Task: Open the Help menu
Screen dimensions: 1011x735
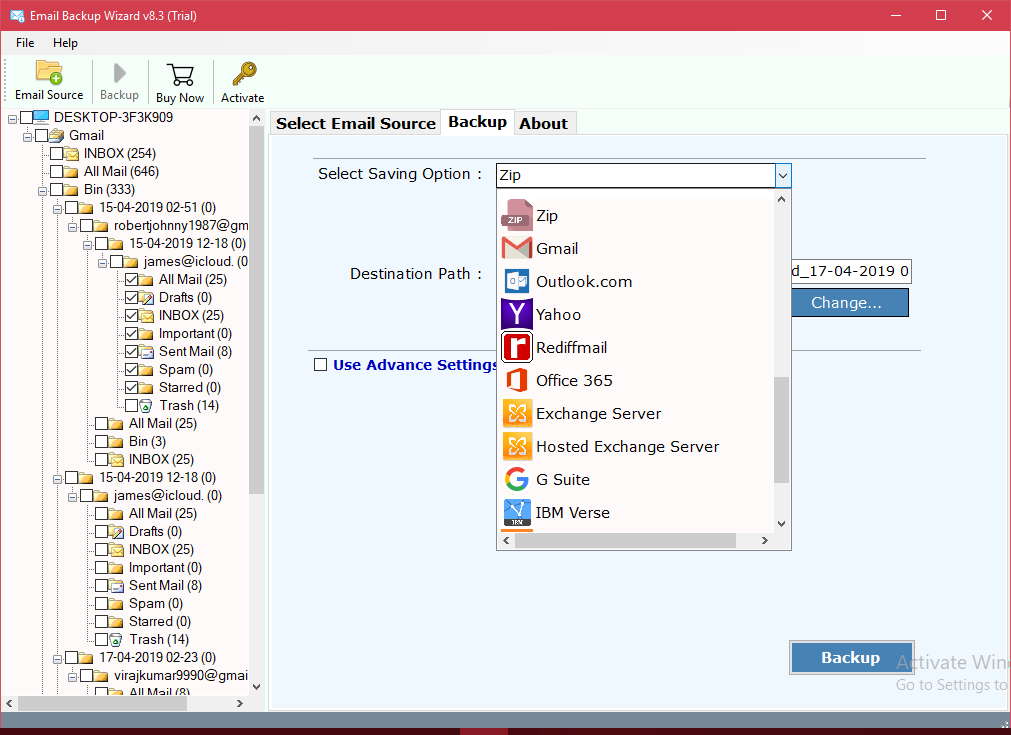Action: point(65,43)
